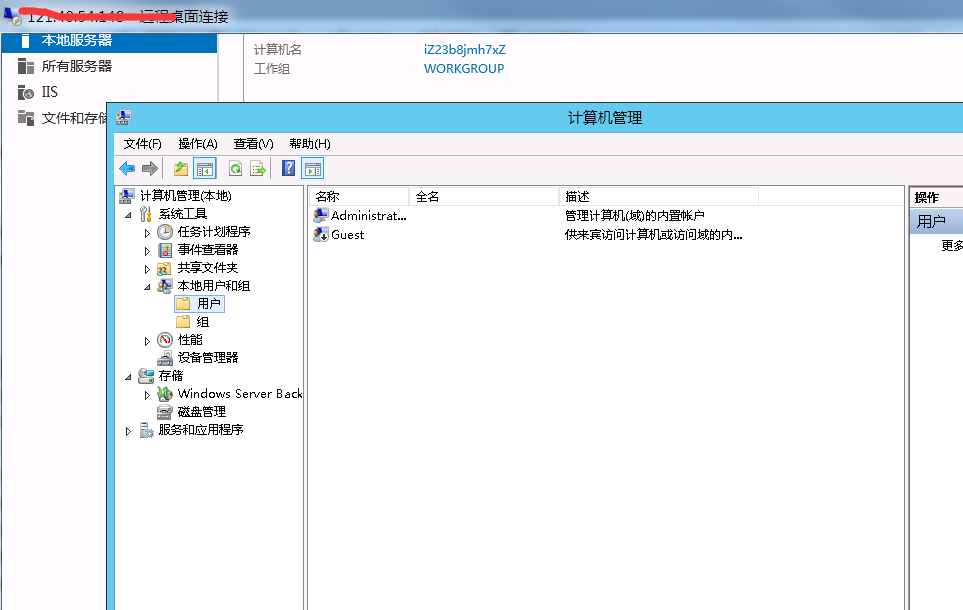Open the 查看(V) menu
The image size is (963, 610).
[253, 144]
